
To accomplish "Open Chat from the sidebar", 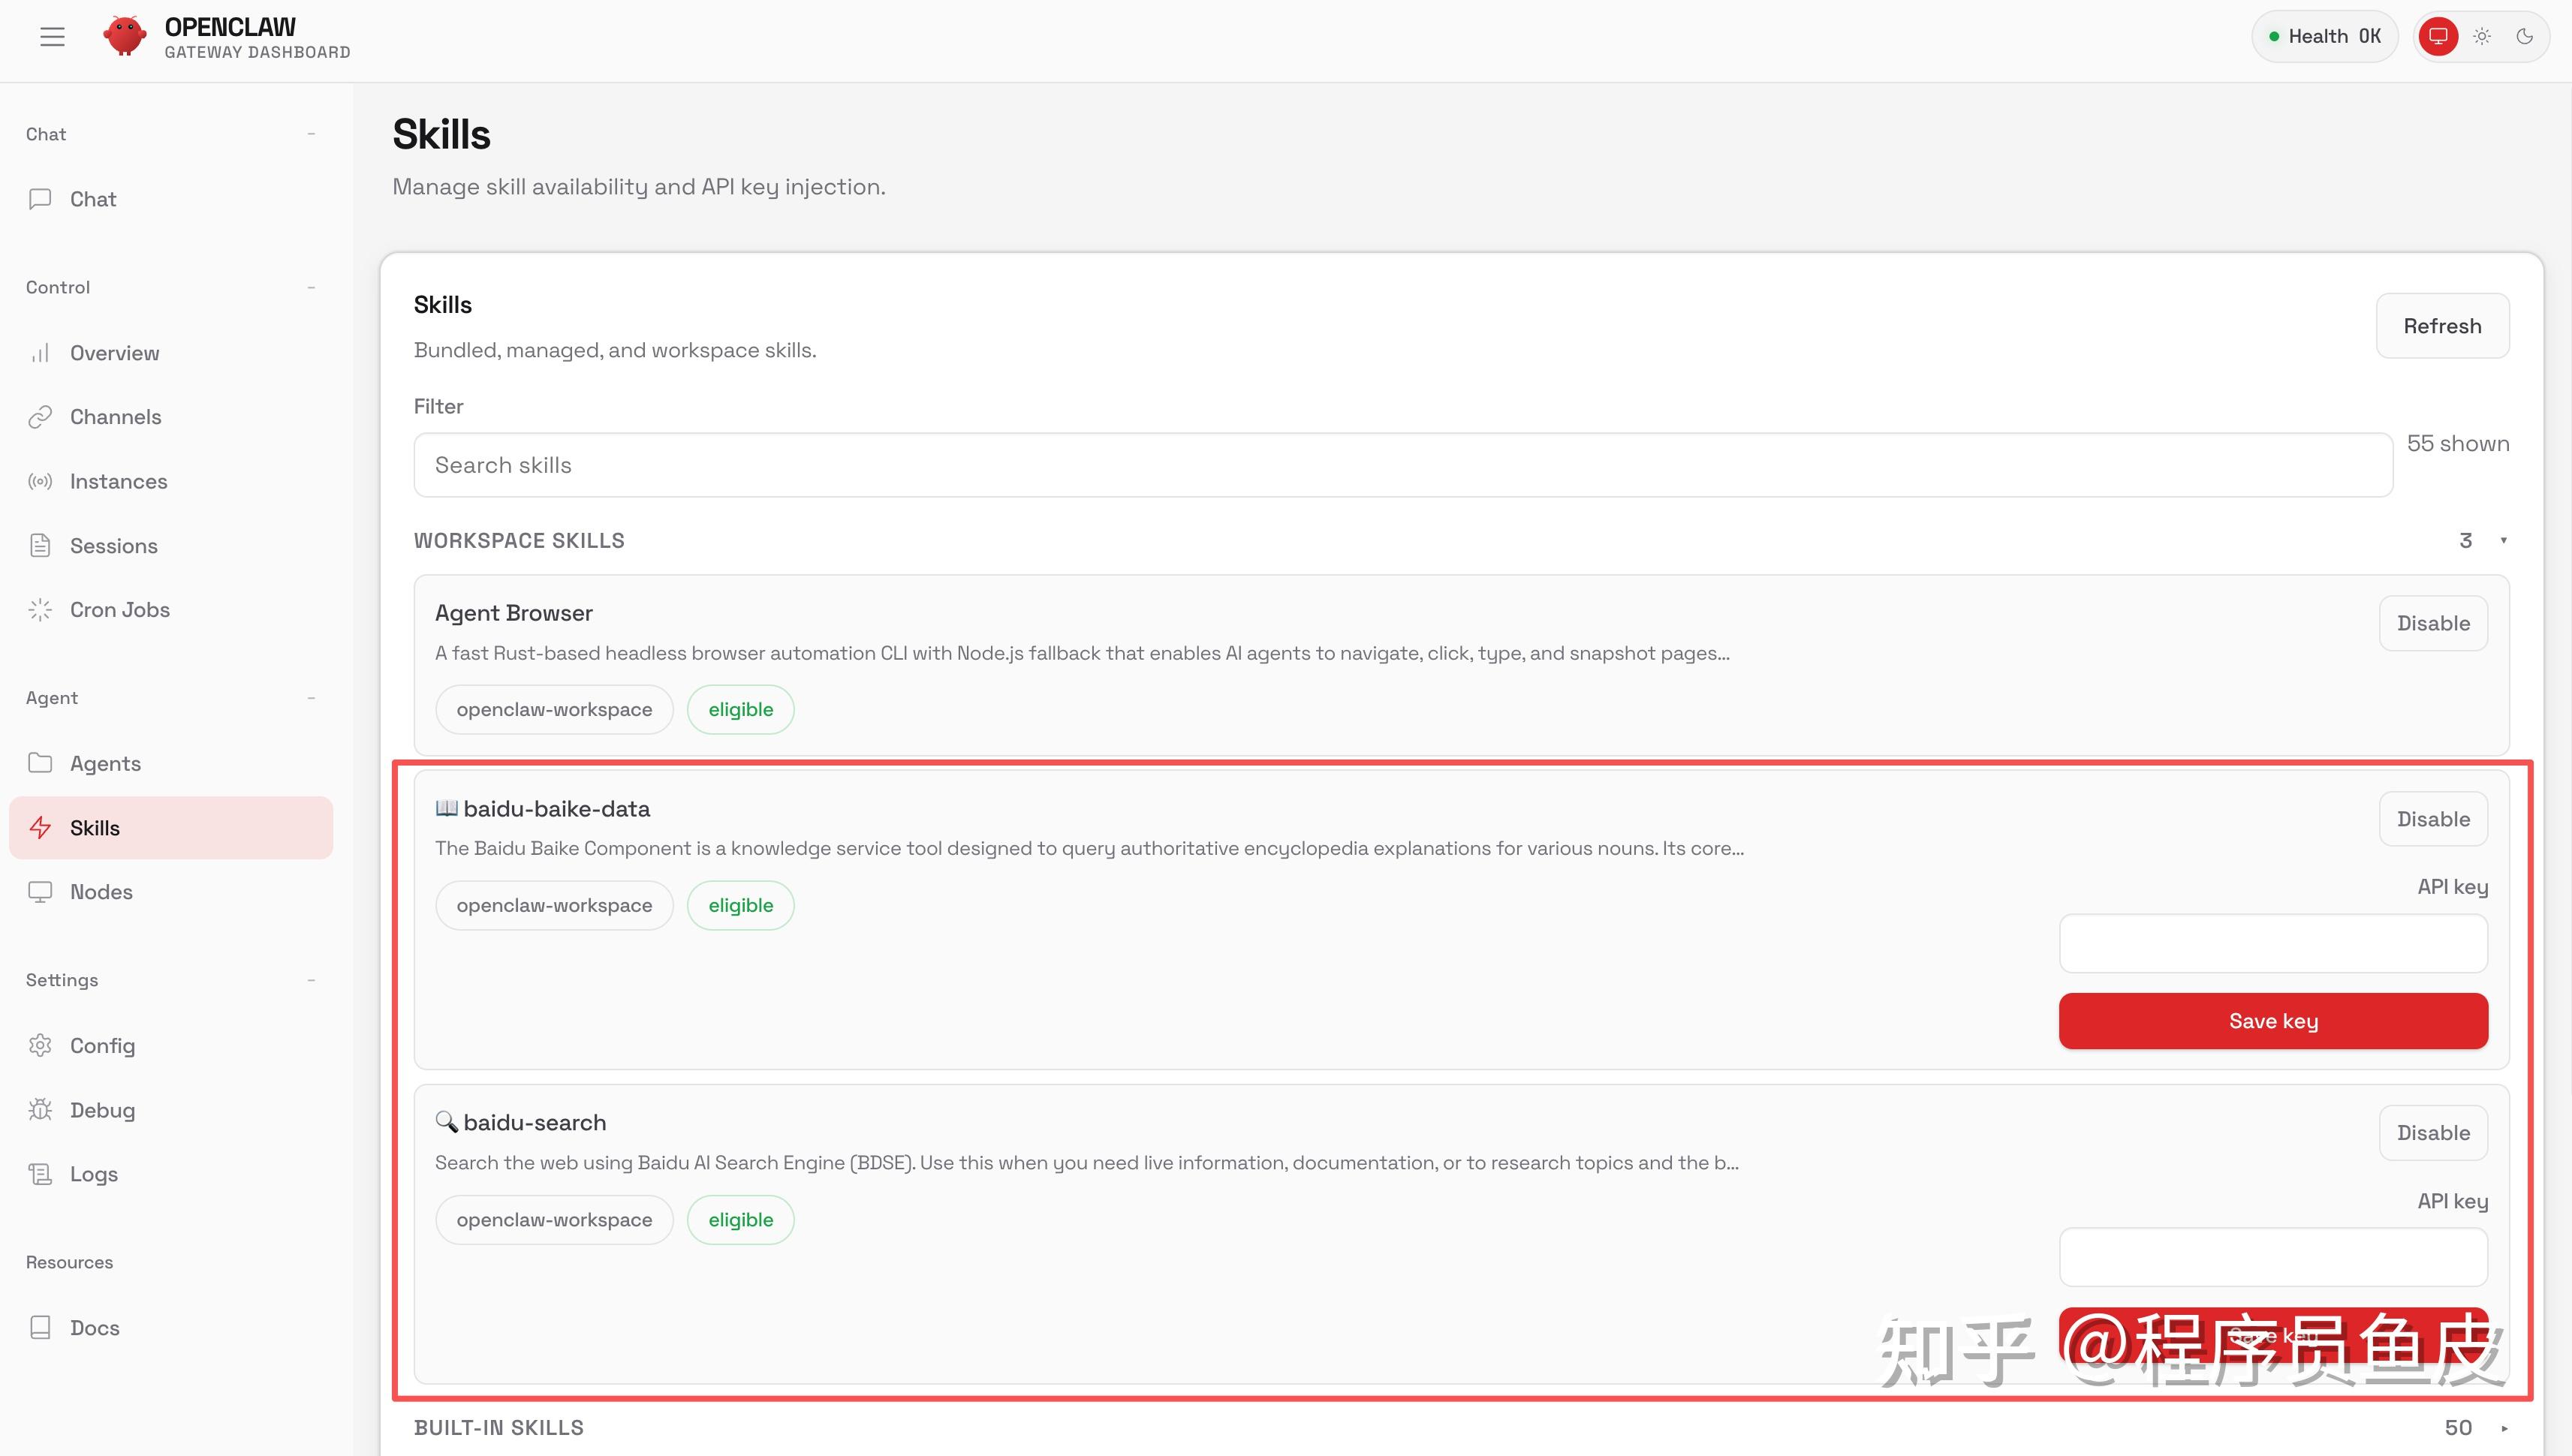I will coord(93,199).
